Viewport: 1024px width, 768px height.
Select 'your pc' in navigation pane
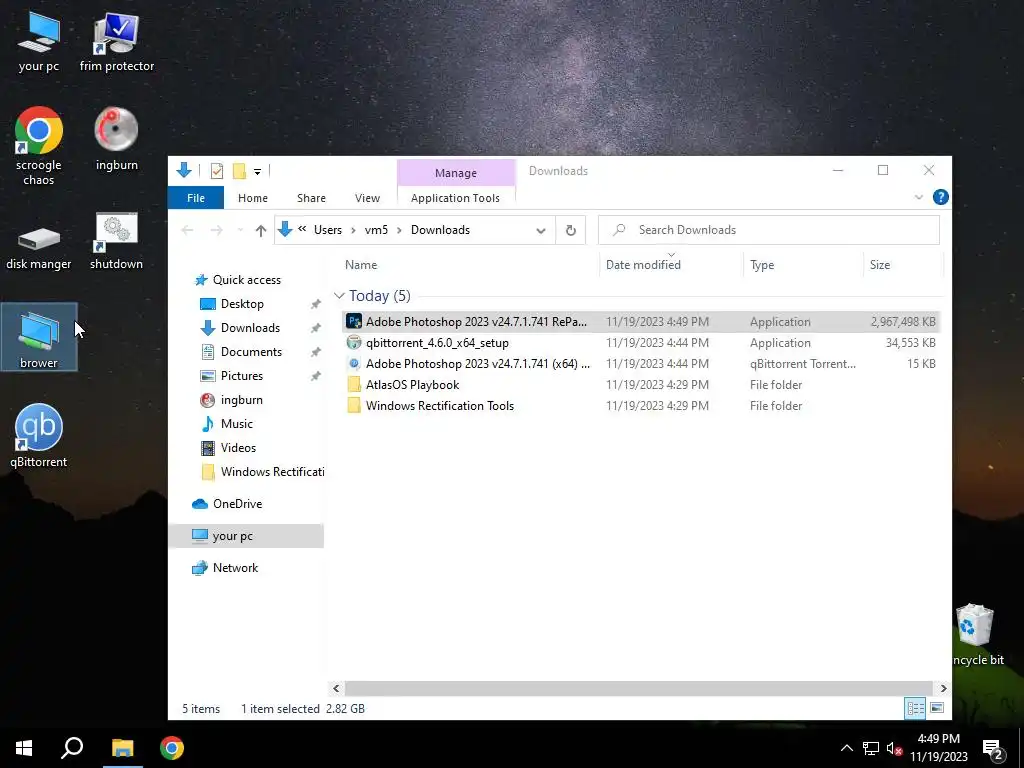pos(246,536)
